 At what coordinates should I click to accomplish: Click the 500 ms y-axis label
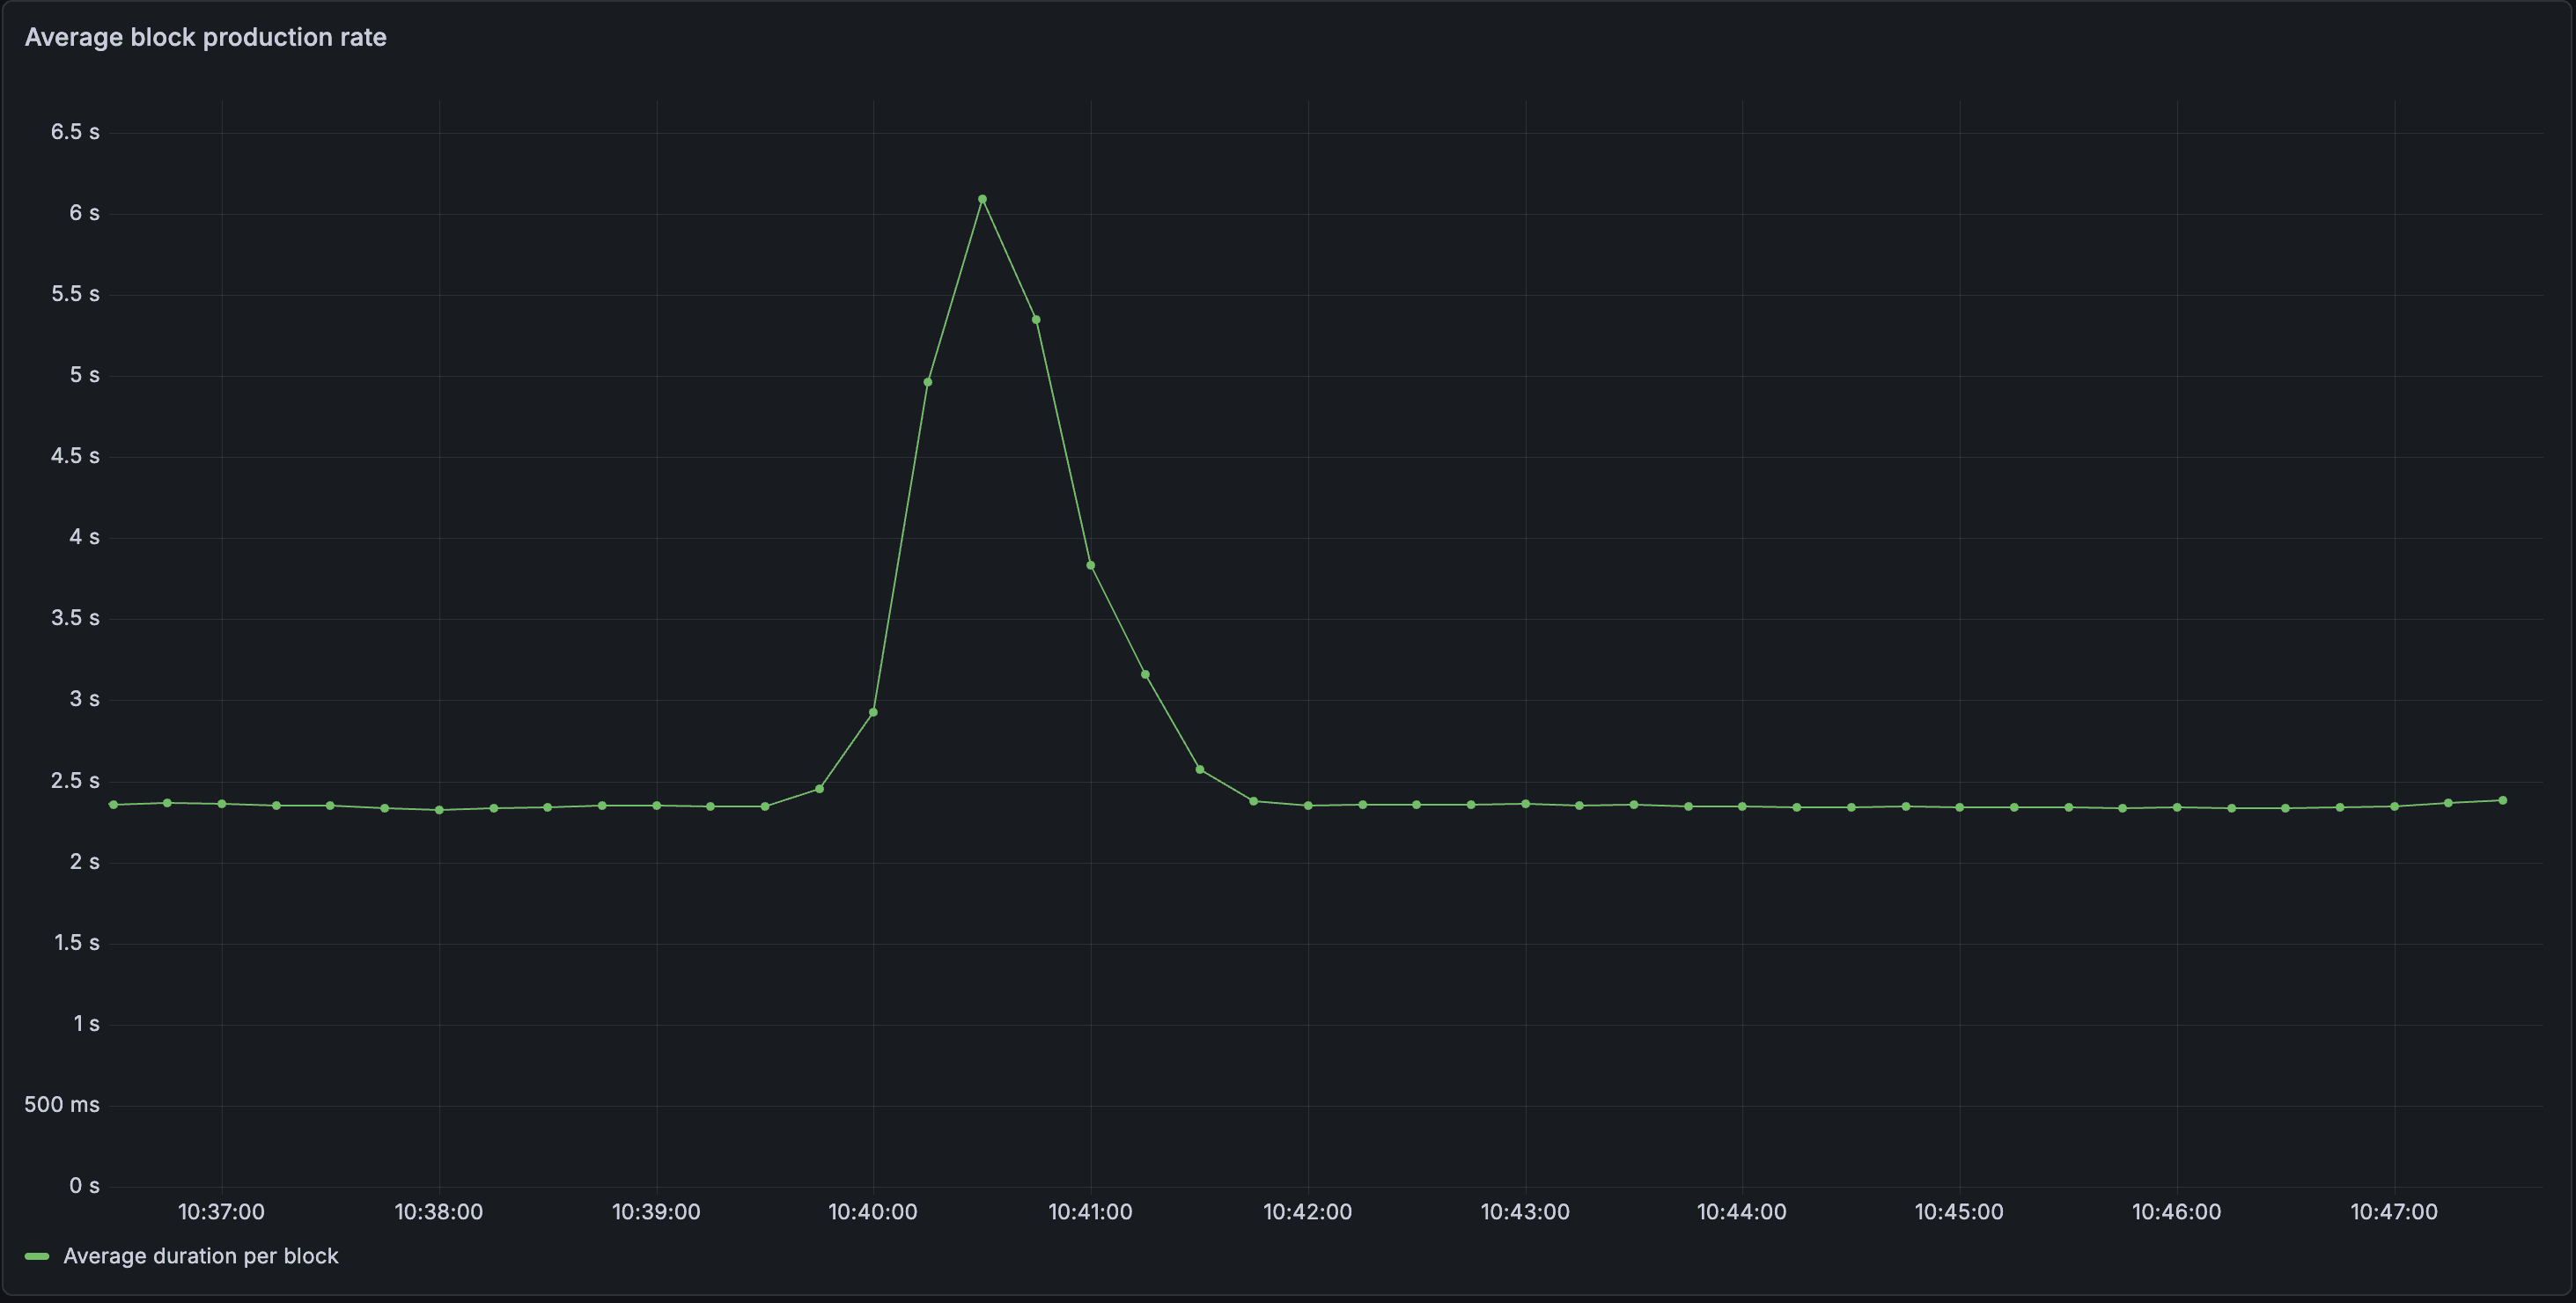(62, 1105)
